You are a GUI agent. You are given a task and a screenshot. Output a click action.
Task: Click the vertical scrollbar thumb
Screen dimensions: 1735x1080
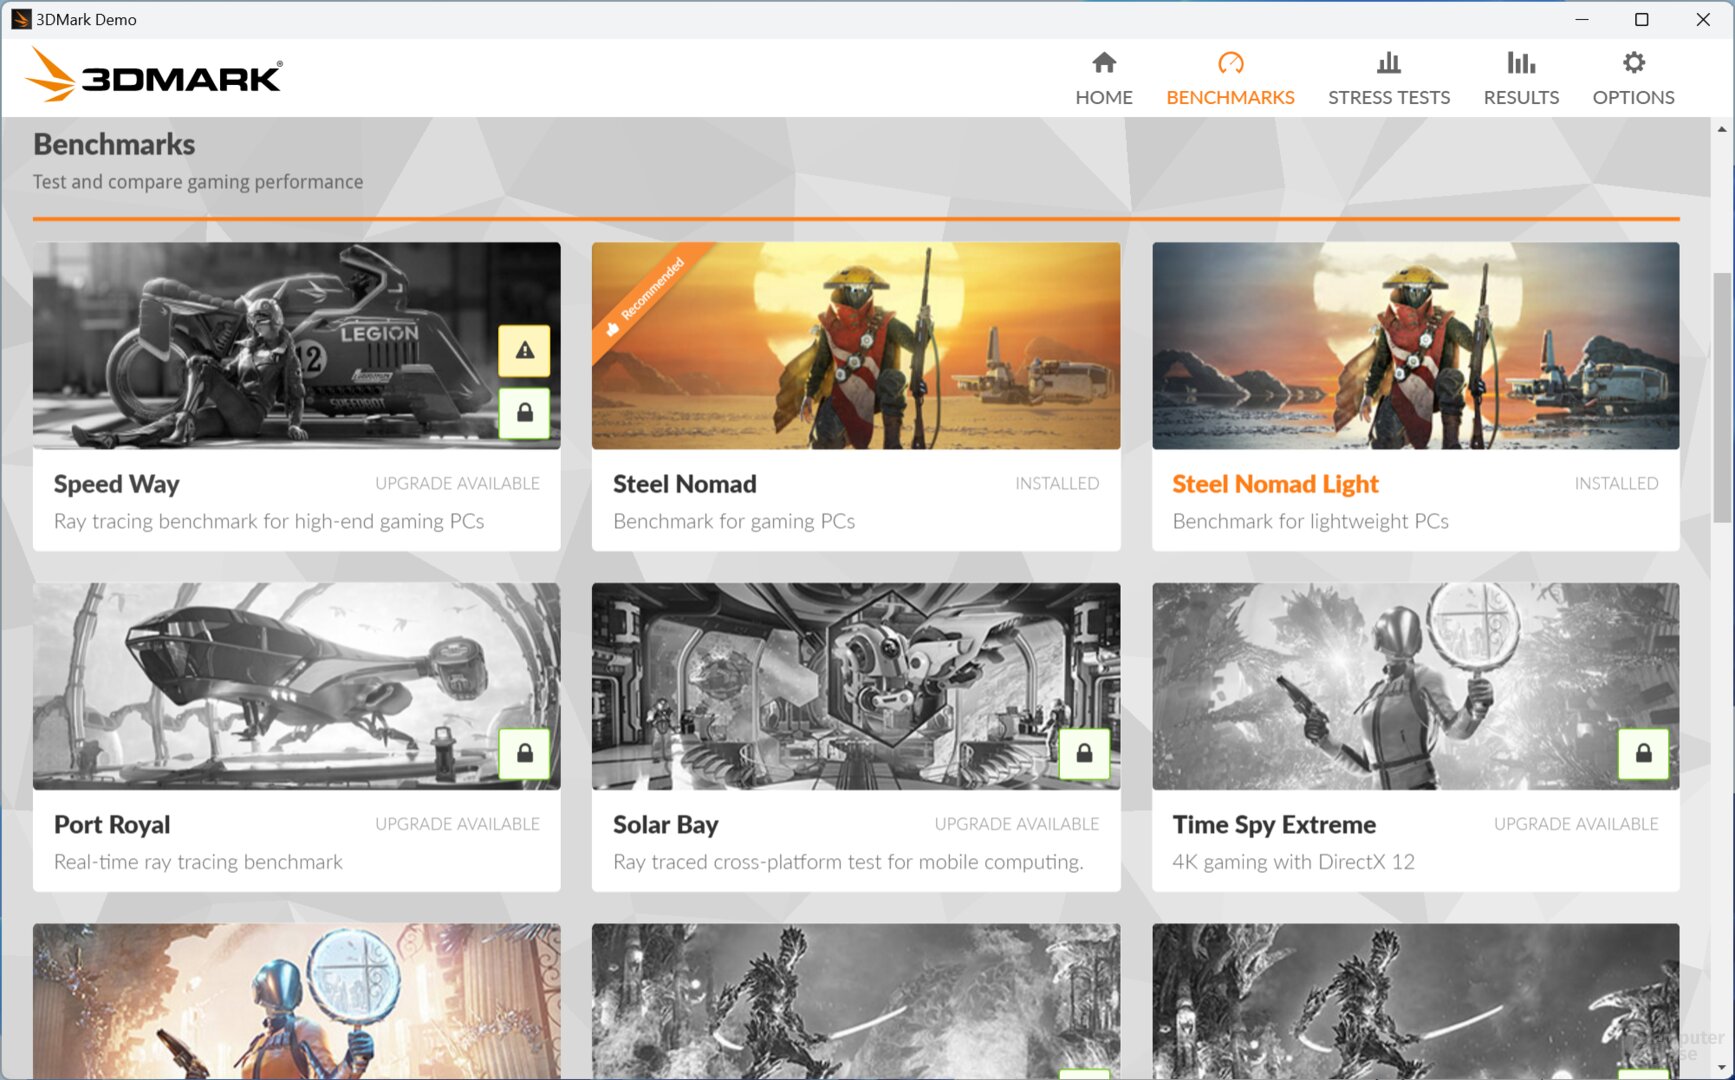pyautogui.click(x=1722, y=397)
